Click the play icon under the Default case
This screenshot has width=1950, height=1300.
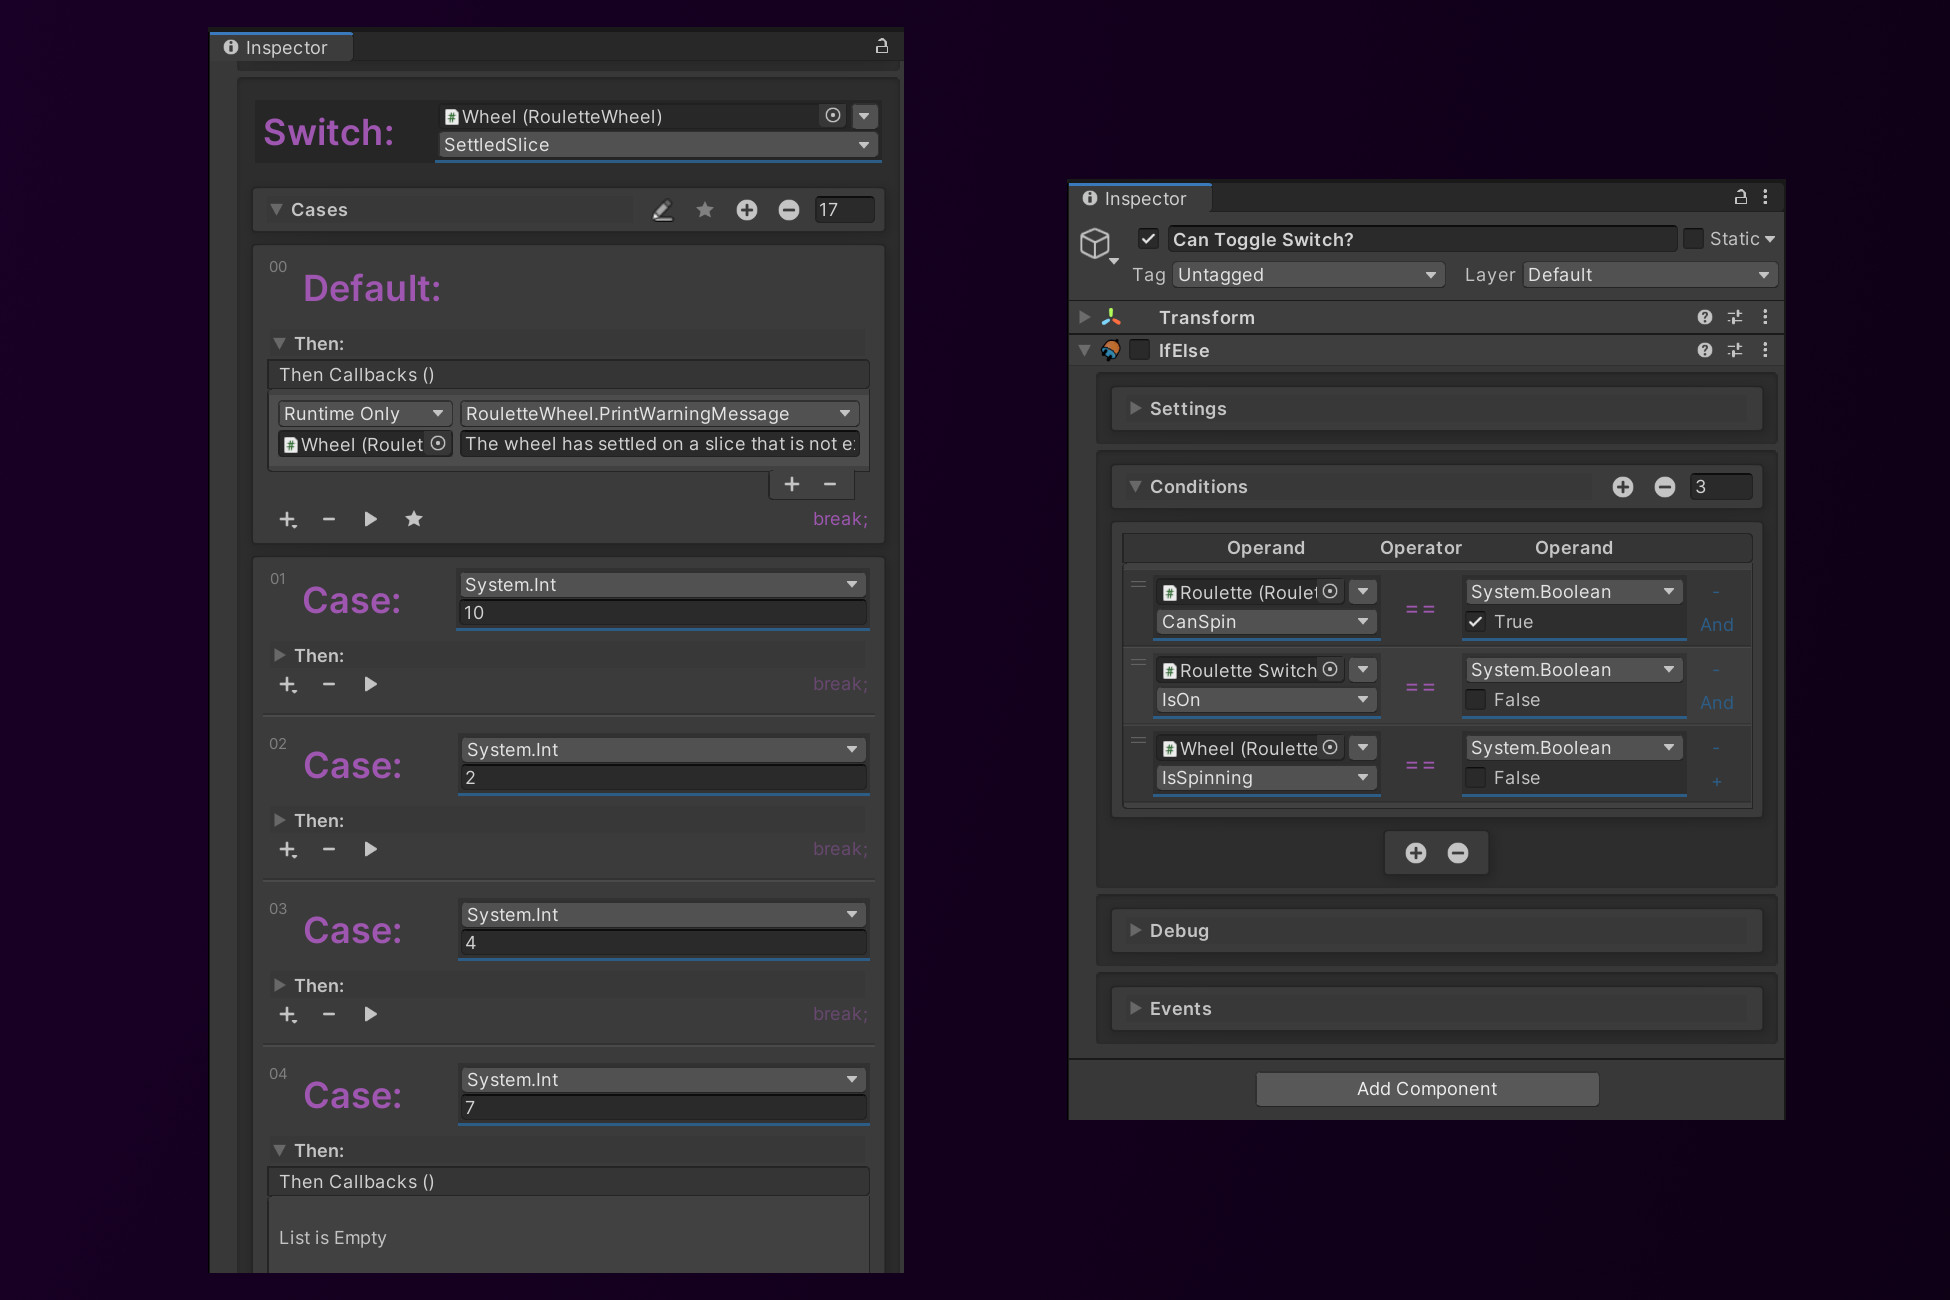[x=371, y=519]
